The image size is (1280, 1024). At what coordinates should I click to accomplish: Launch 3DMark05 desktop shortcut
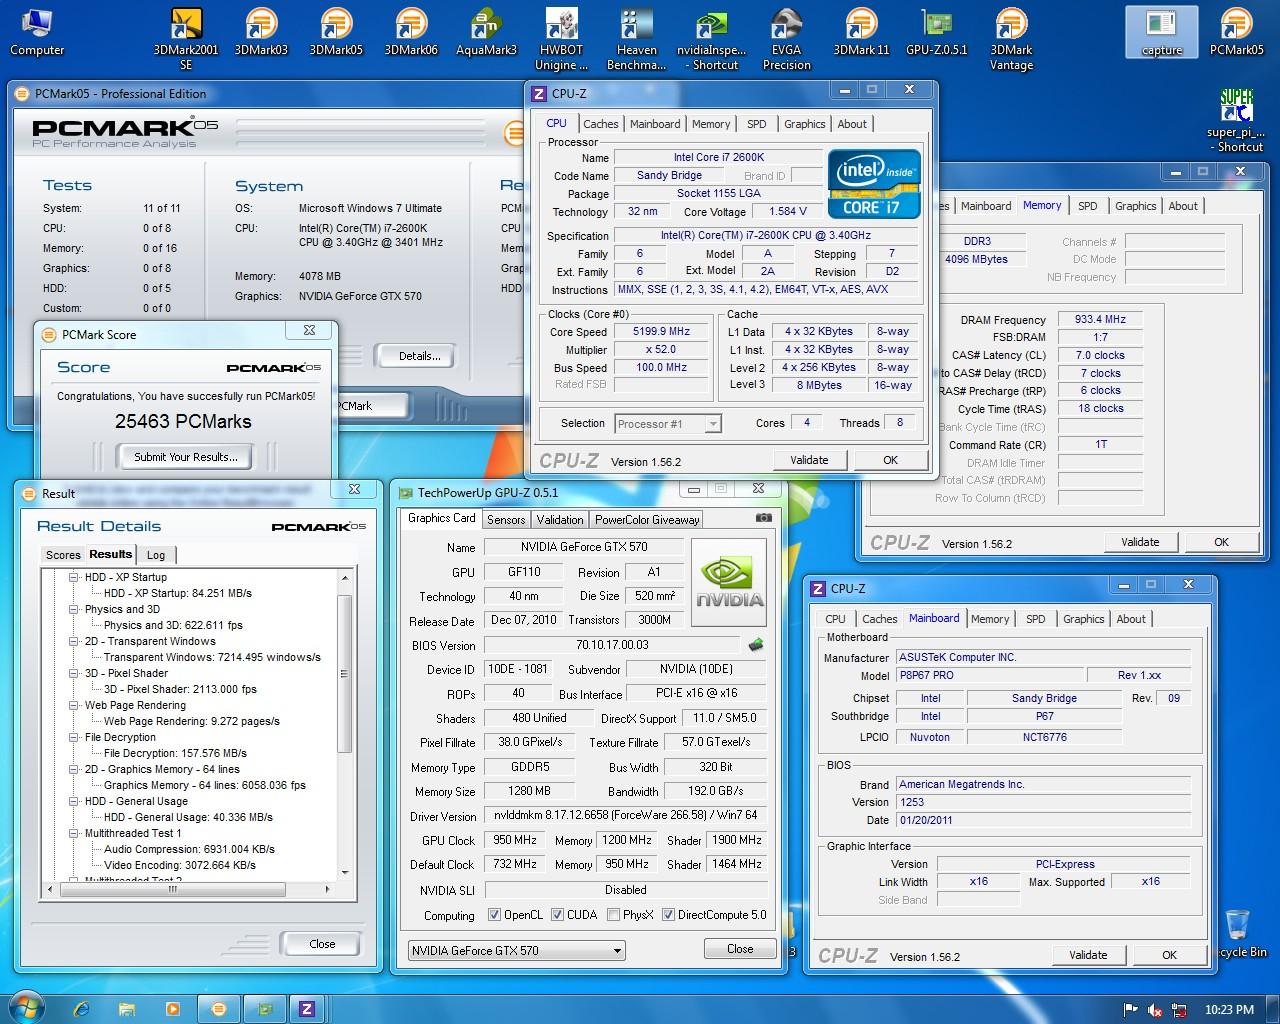pos(336,32)
